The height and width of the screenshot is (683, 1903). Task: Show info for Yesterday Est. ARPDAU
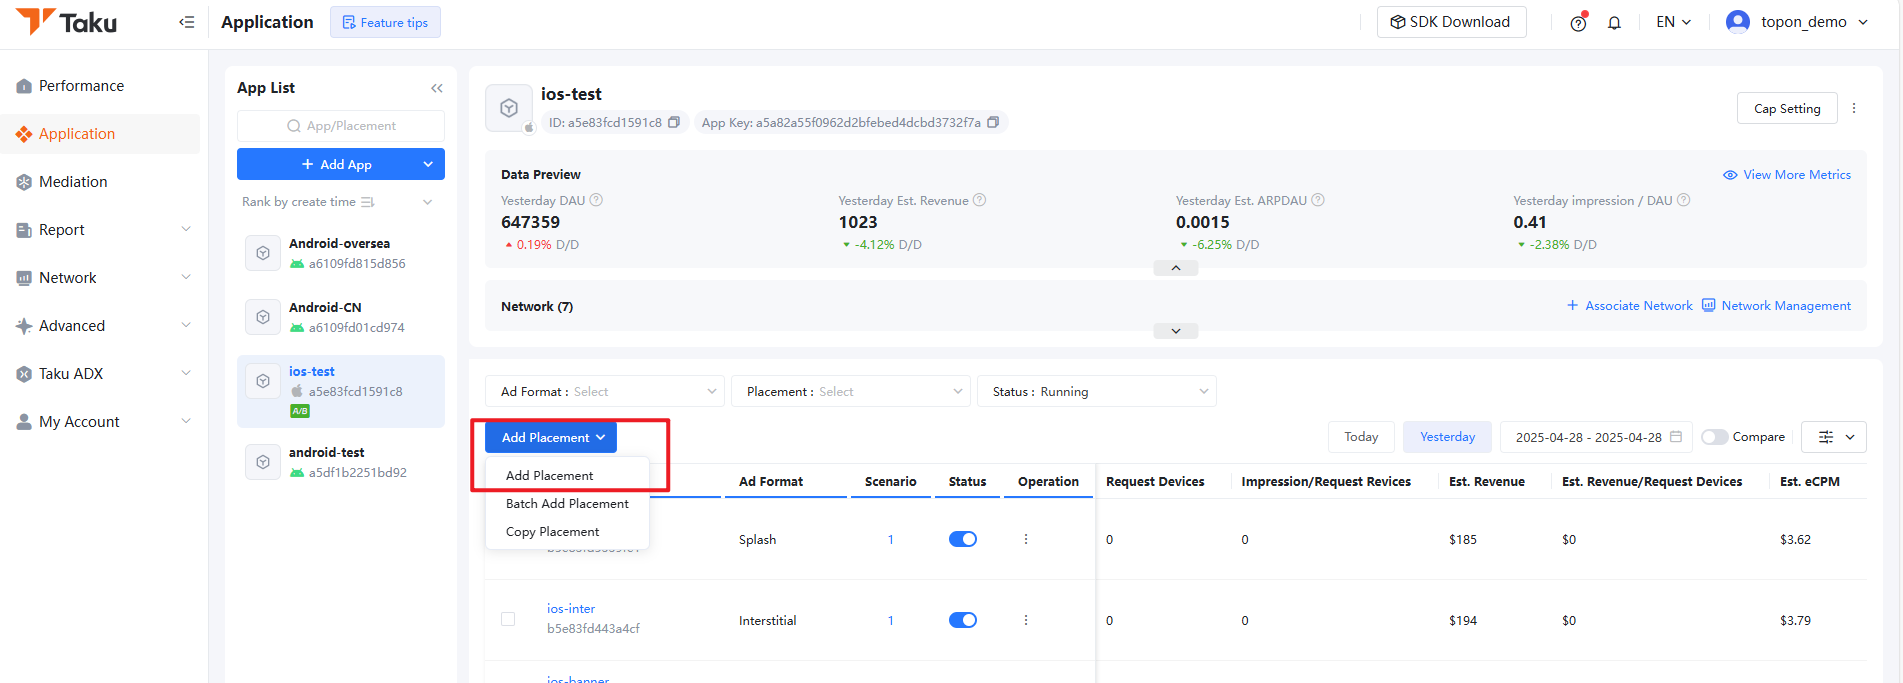[x=1318, y=200]
